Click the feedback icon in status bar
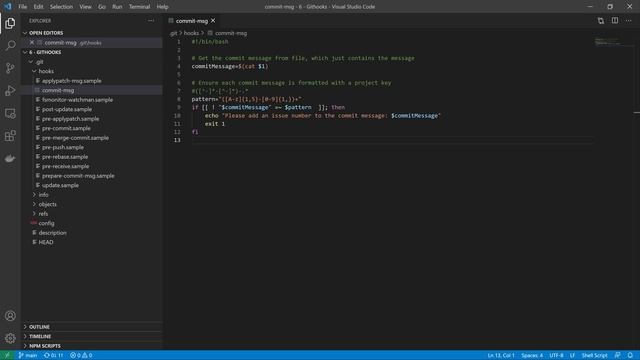640x360 pixels. (x=618, y=355)
